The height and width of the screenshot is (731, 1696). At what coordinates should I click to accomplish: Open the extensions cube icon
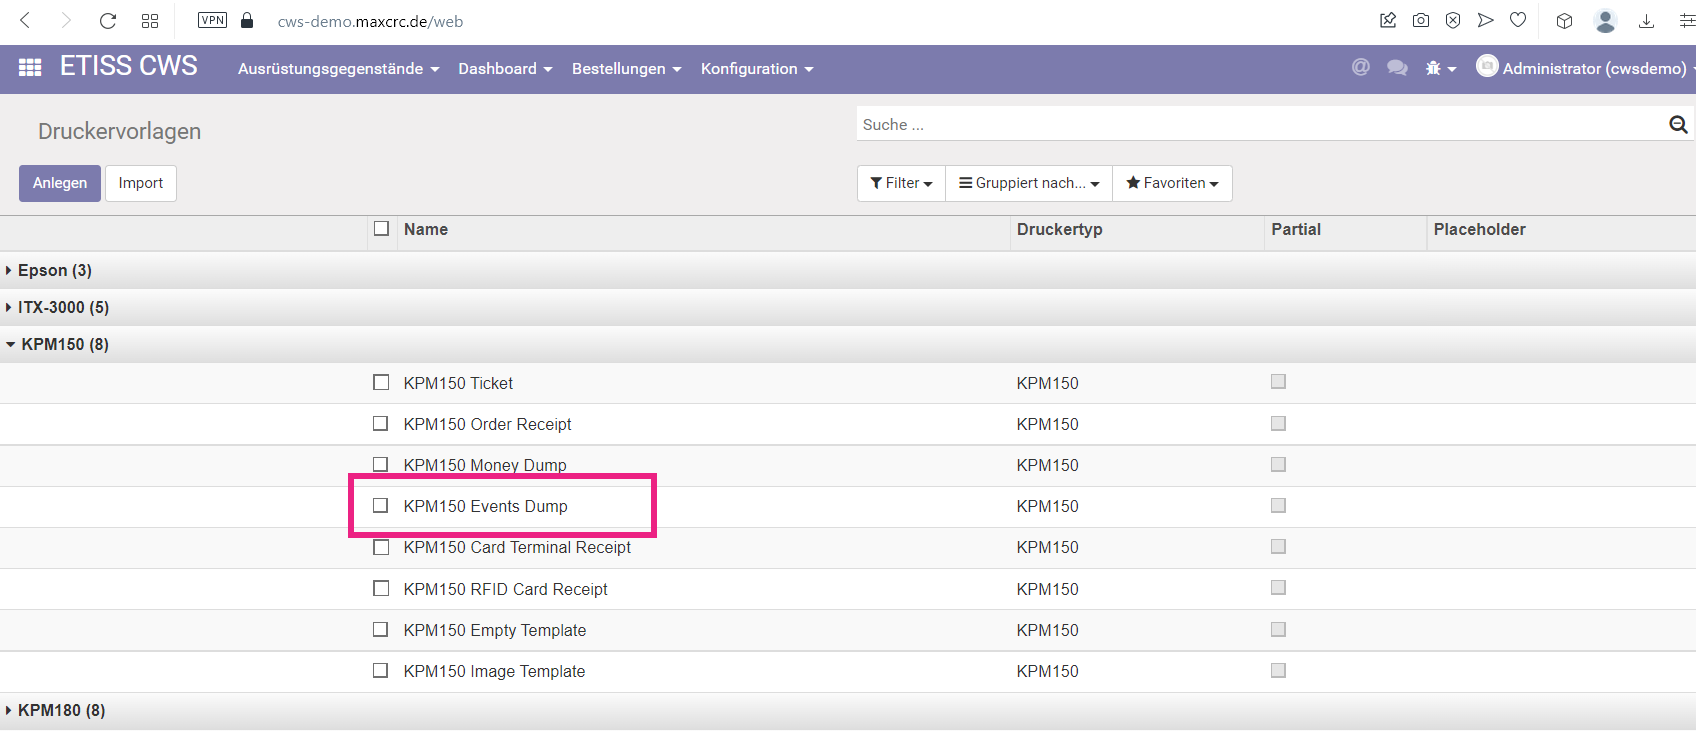click(x=1565, y=20)
